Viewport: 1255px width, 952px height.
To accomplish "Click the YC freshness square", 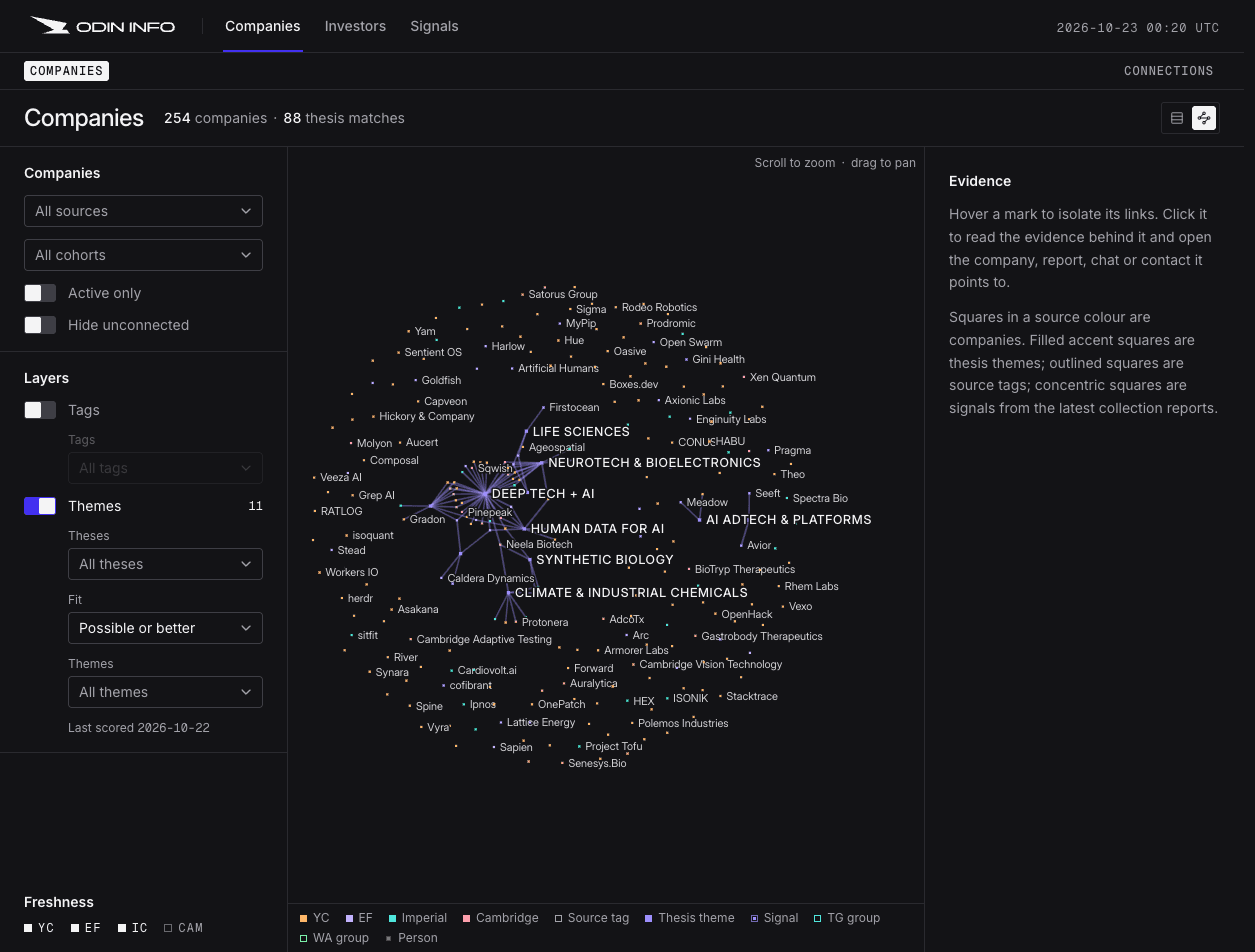I will (28, 928).
